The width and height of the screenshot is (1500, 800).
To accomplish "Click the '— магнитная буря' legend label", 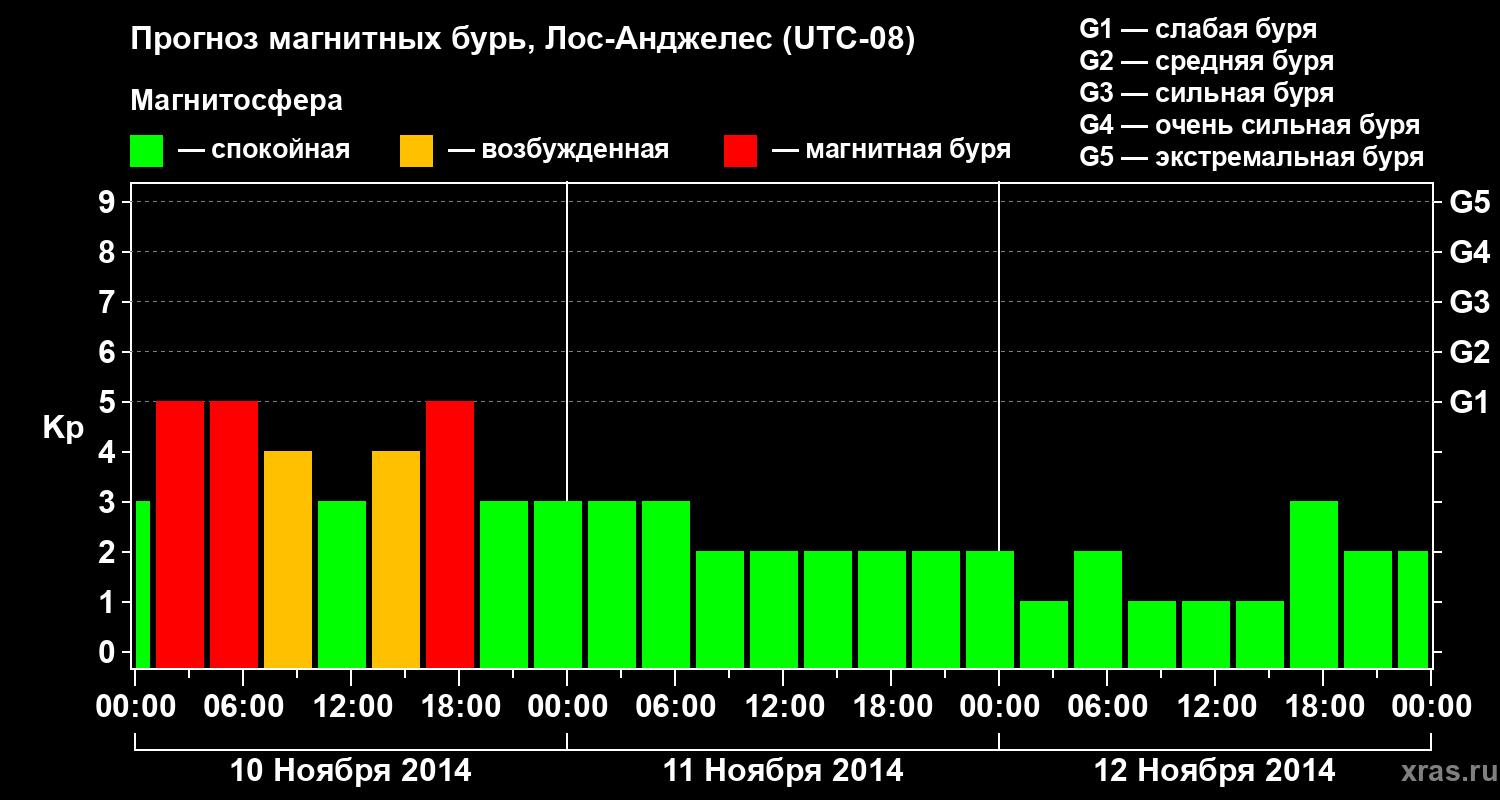I will (x=891, y=150).
